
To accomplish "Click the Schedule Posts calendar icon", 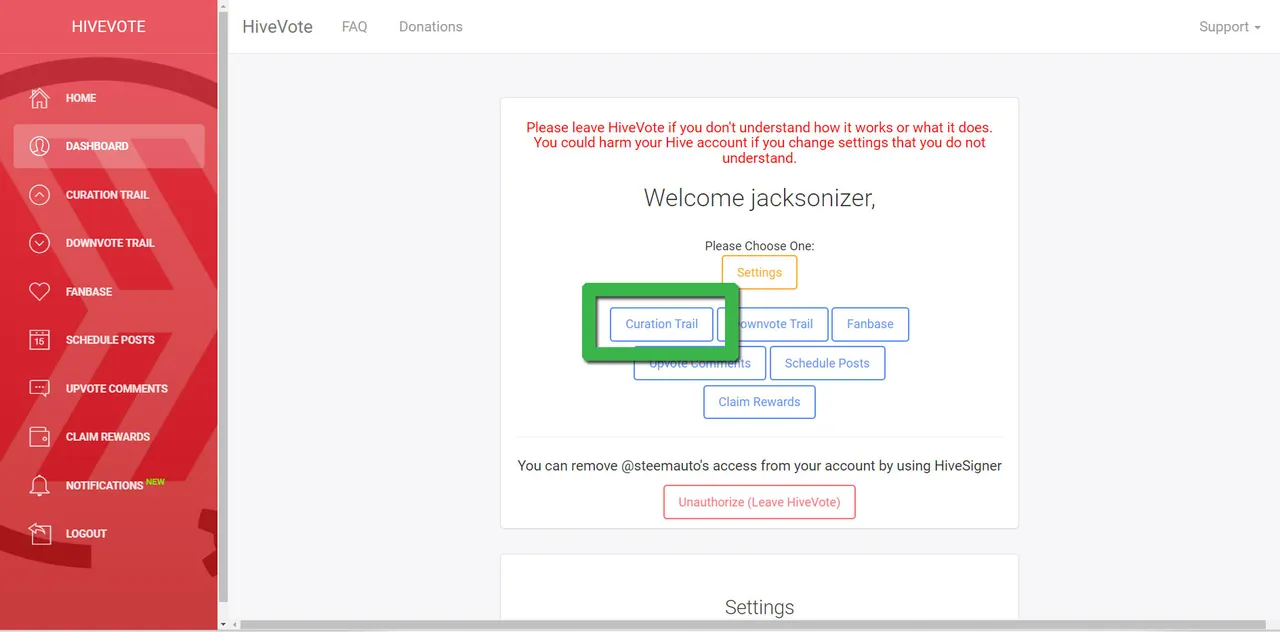I will 39,340.
